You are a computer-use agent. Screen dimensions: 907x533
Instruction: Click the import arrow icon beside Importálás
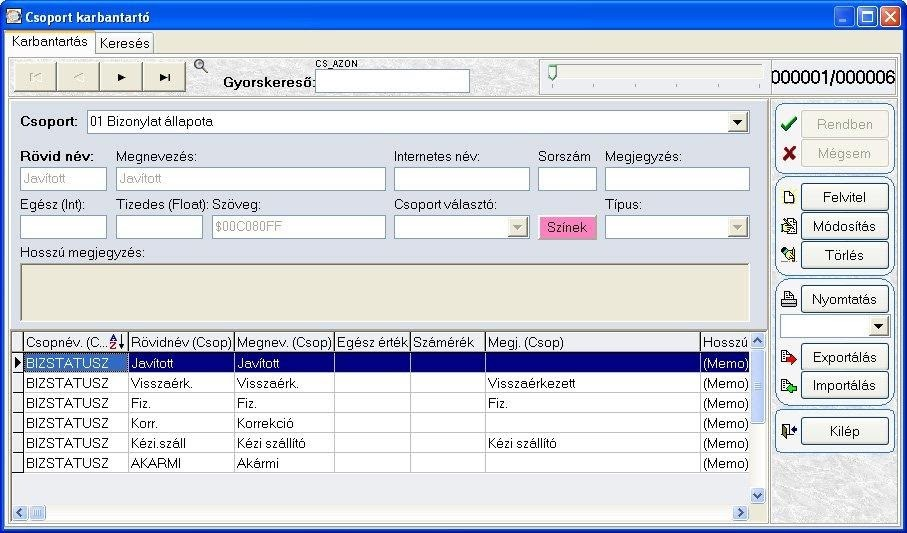[x=788, y=385]
